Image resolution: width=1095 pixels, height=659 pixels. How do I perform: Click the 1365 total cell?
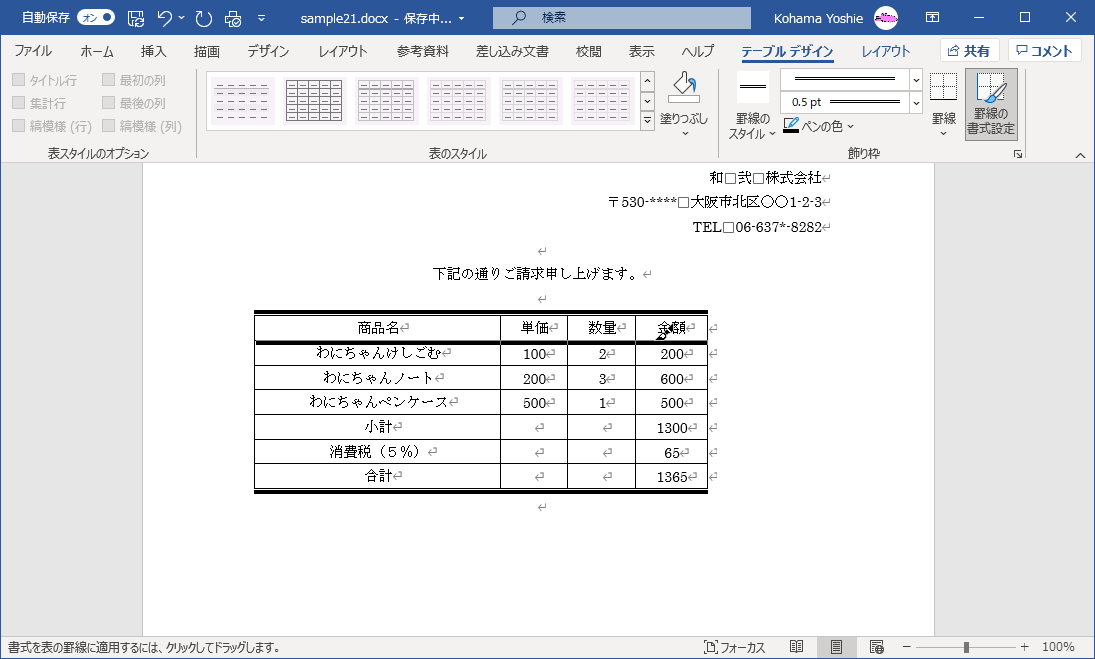tap(672, 477)
